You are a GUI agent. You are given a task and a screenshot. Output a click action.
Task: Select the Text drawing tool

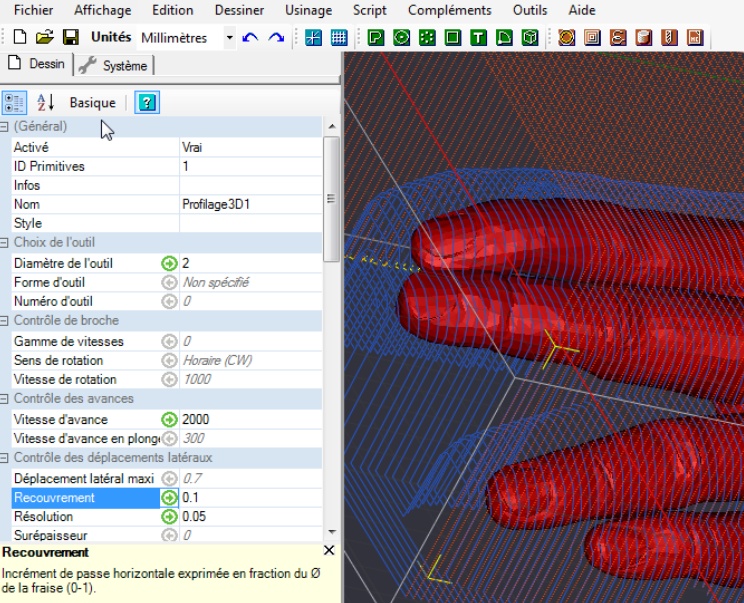pos(478,37)
